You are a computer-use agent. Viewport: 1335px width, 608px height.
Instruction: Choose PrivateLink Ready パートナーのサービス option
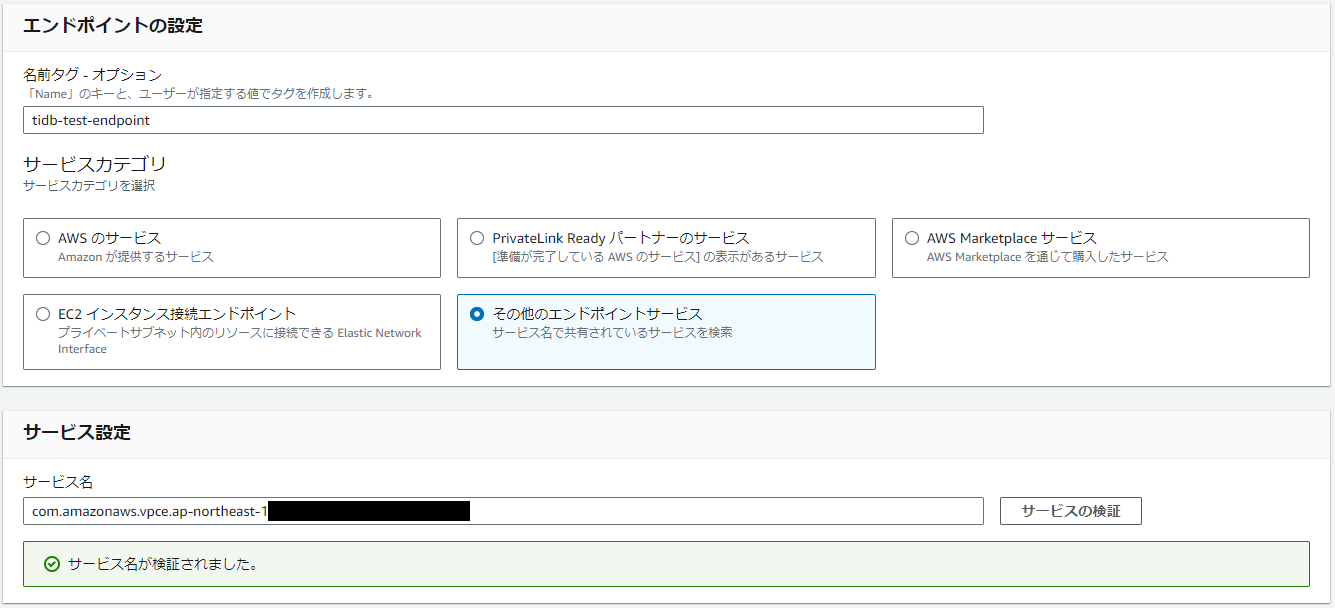[477, 238]
